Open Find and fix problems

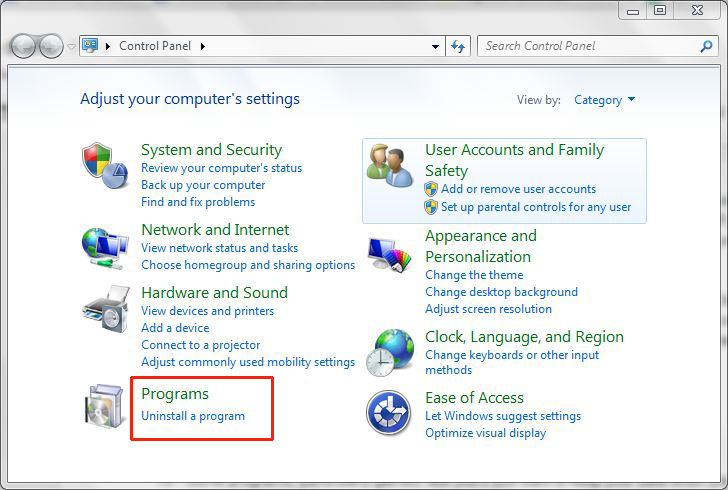coord(198,202)
